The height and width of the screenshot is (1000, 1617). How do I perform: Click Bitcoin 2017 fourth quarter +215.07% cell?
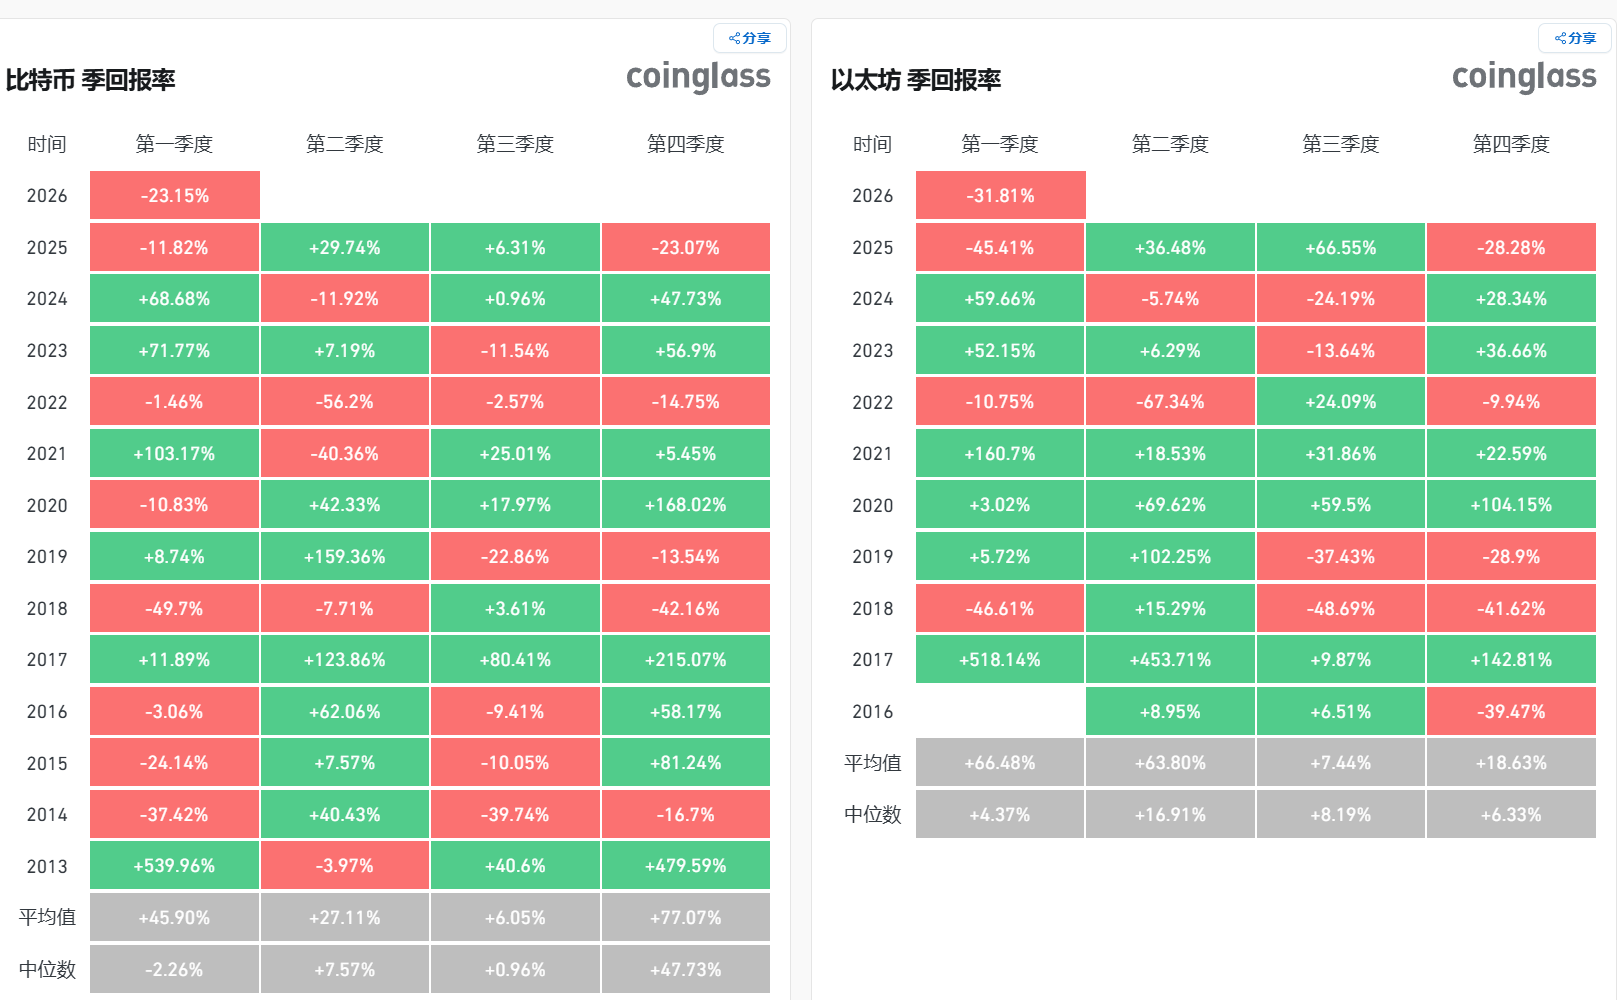tap(686, 660)
